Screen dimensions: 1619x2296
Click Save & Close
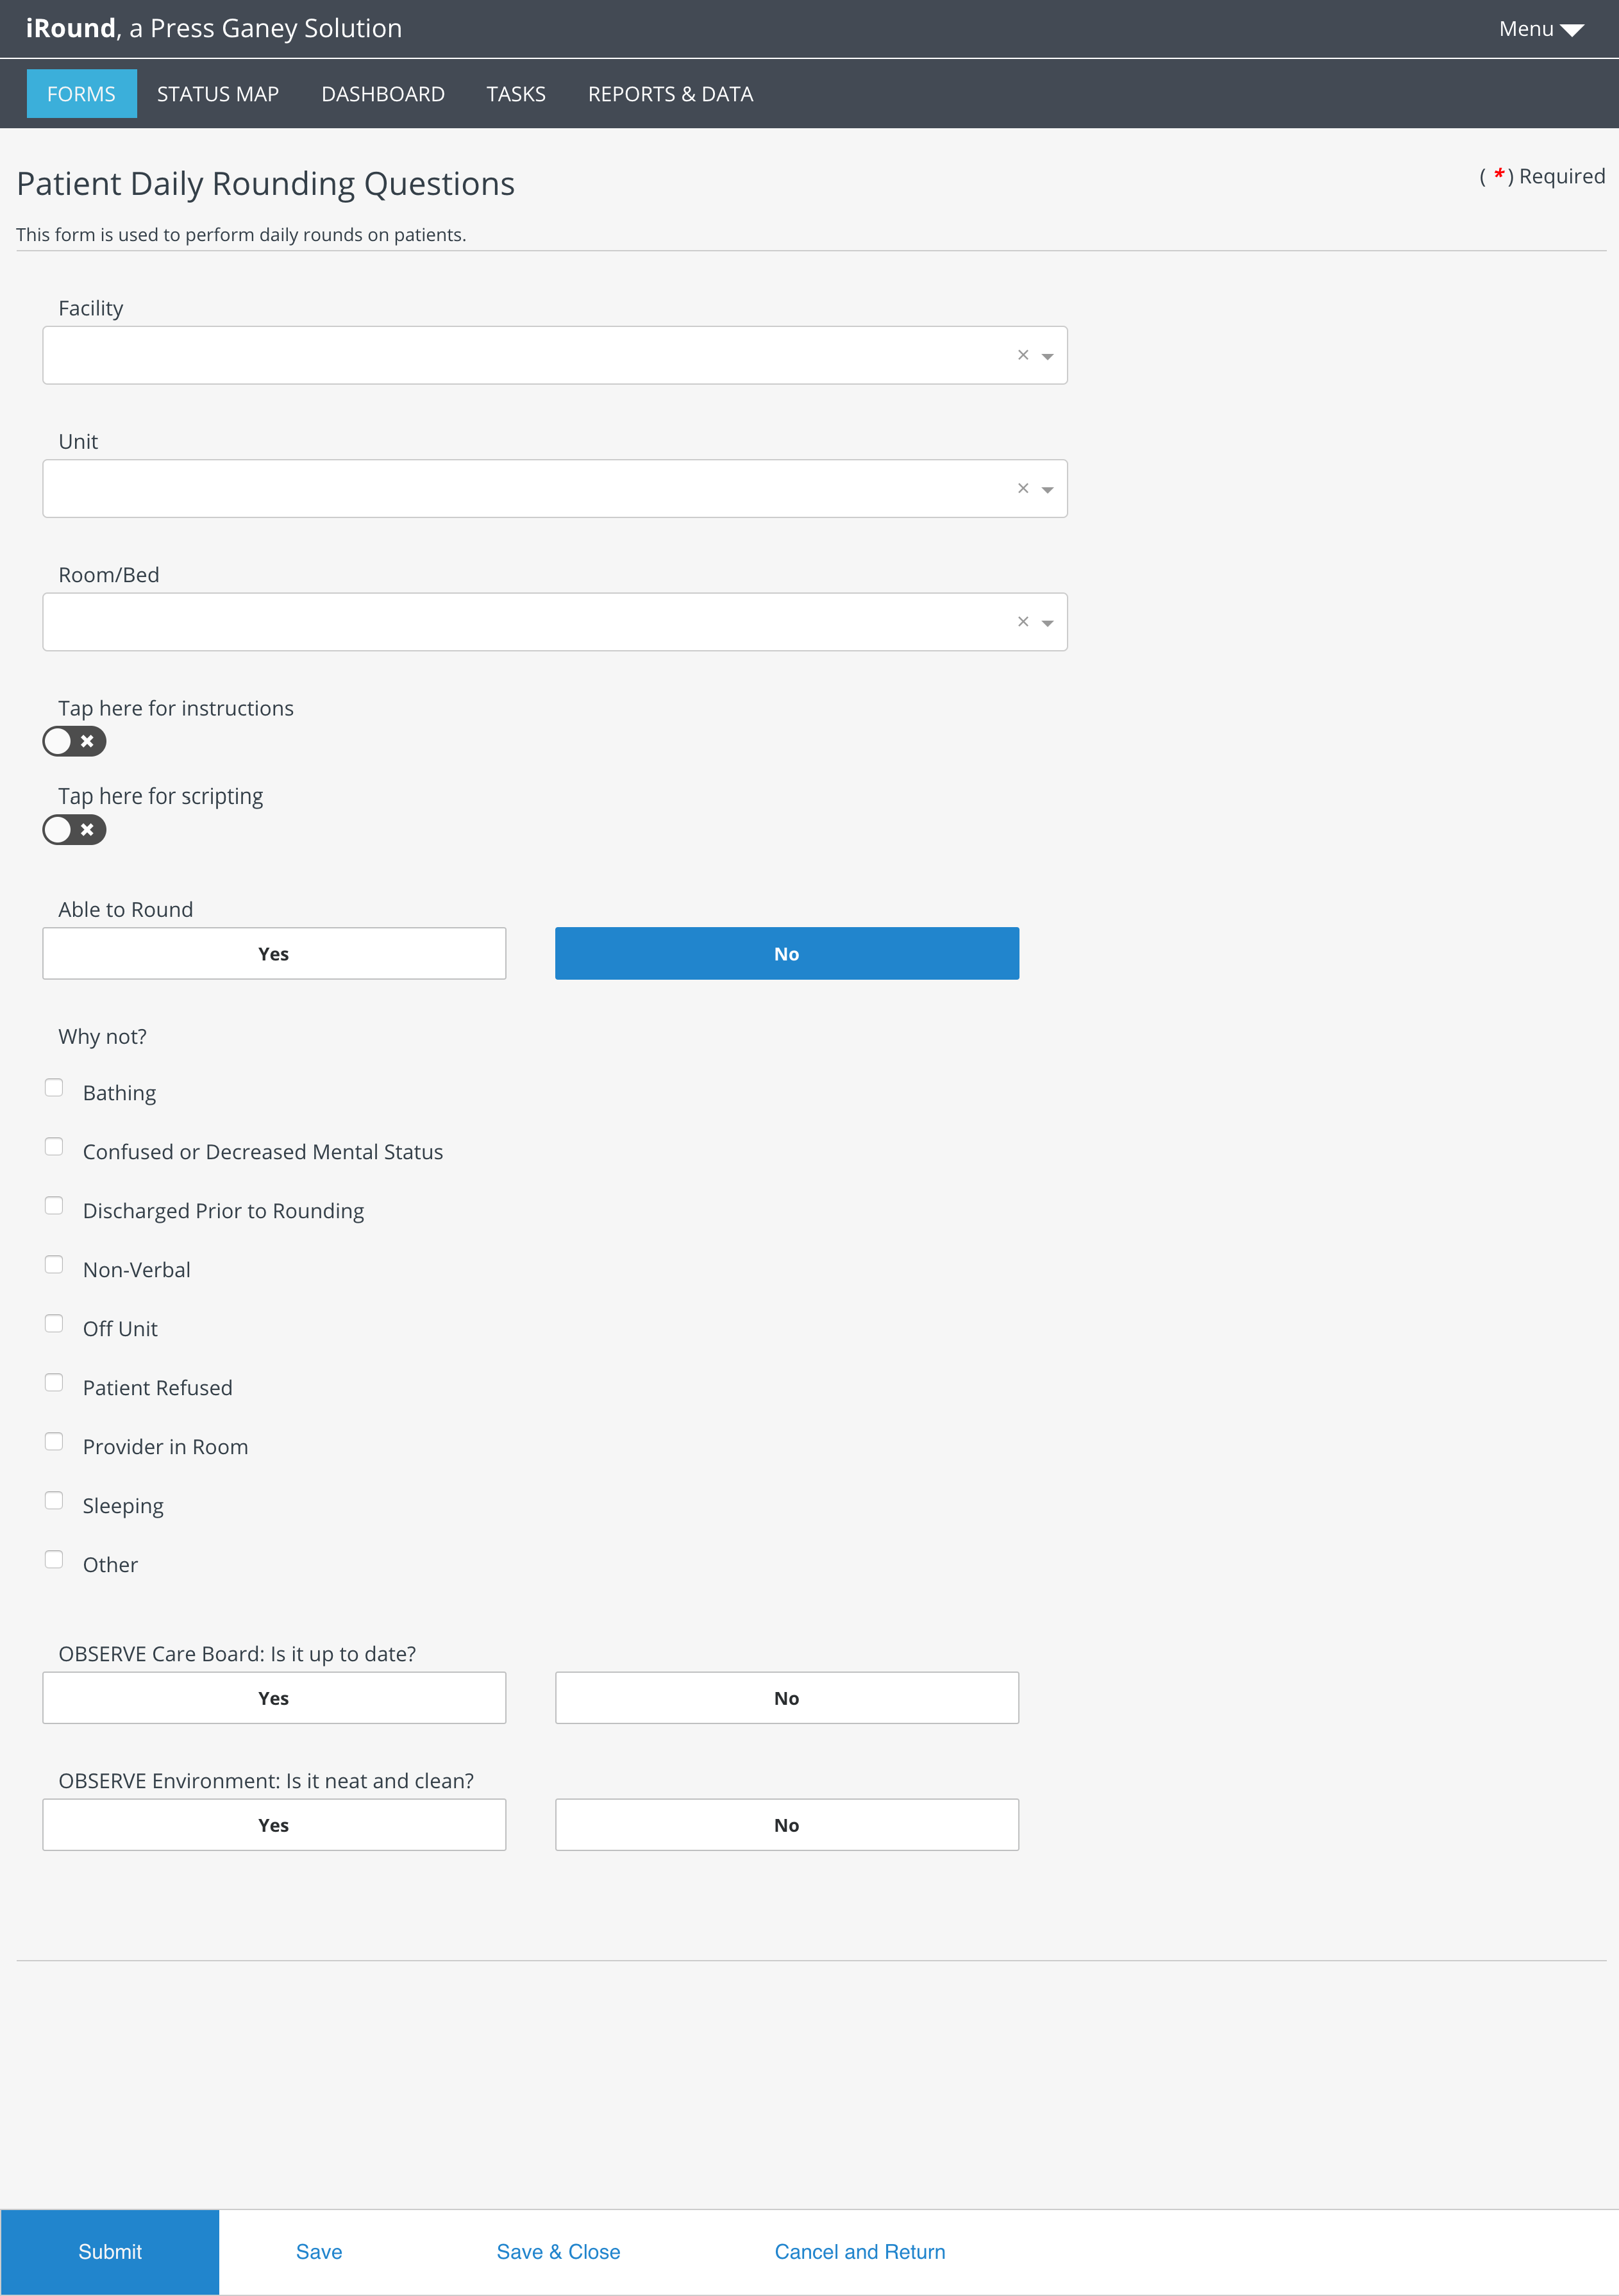coord(559,2252)
